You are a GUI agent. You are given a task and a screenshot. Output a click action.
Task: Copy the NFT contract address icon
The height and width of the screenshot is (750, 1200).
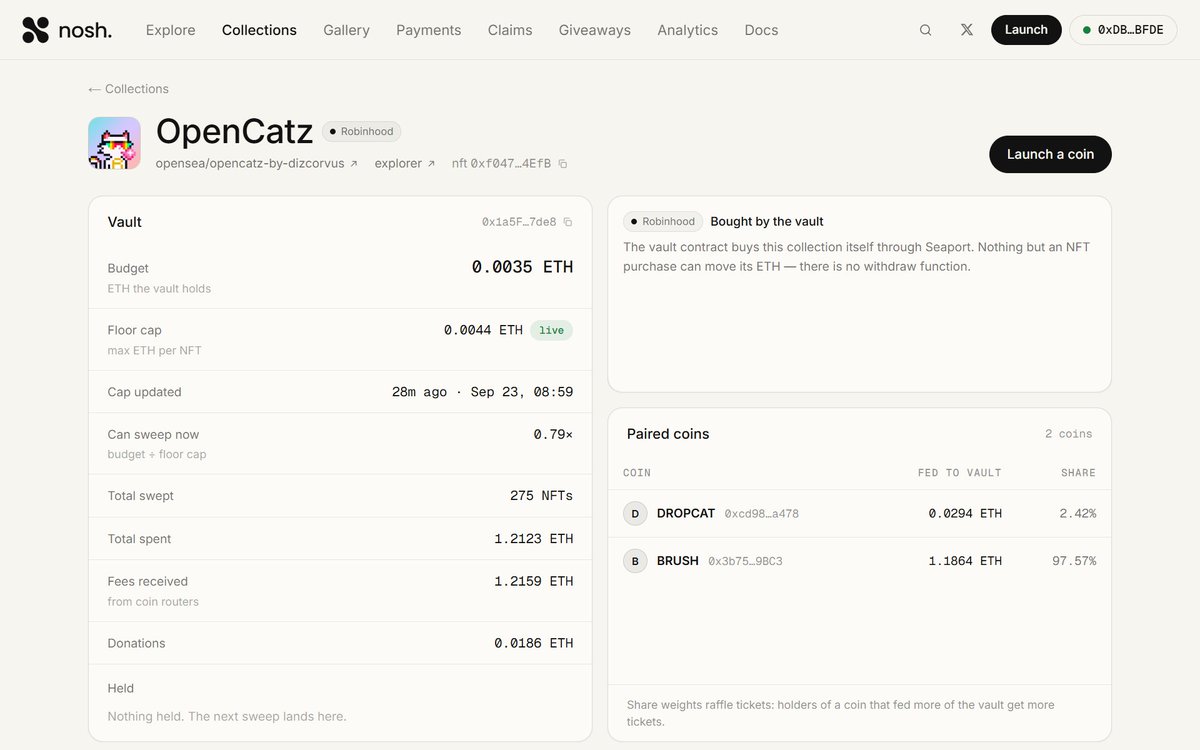pos(563,164)
